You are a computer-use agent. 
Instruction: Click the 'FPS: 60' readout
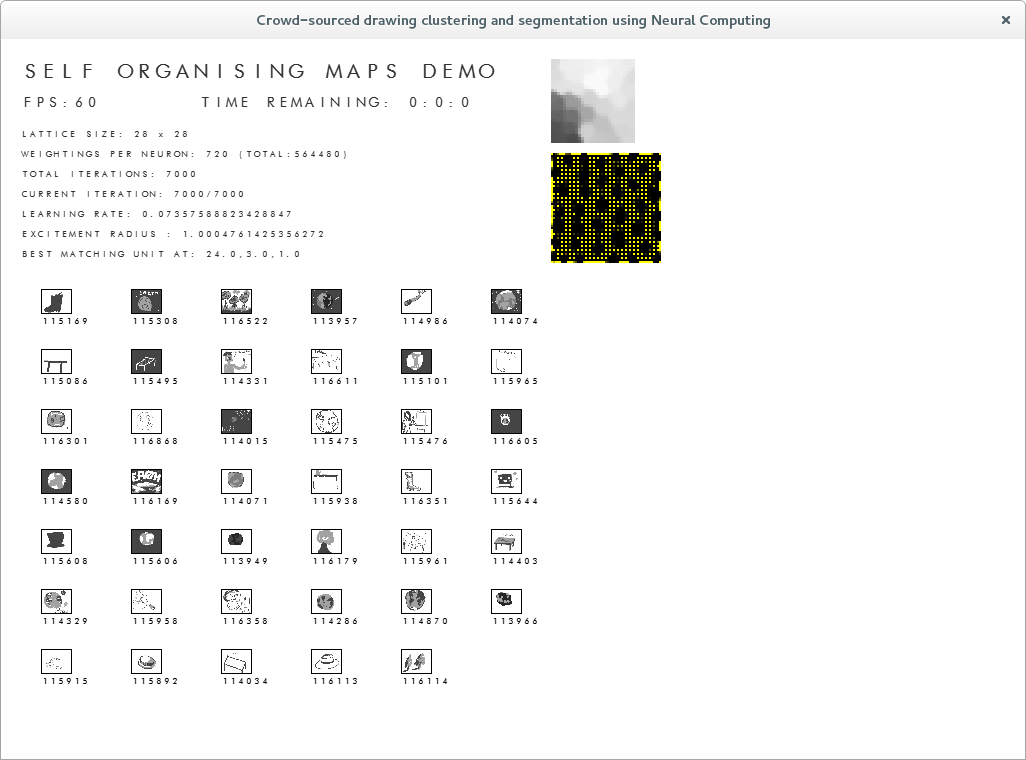tap(60, 102)
